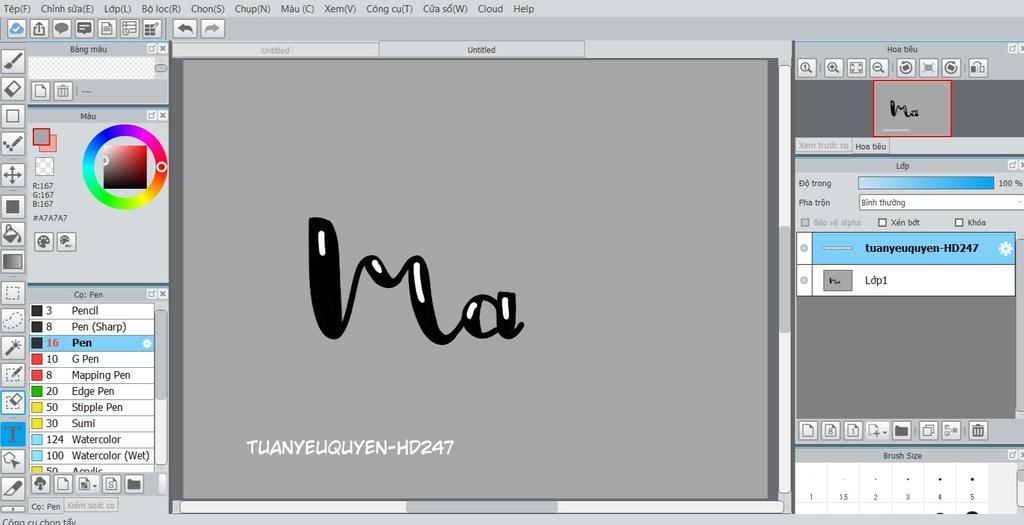Select the Bucket fill tool
The height and width of the screenshot is (525, 1024).
13,234
